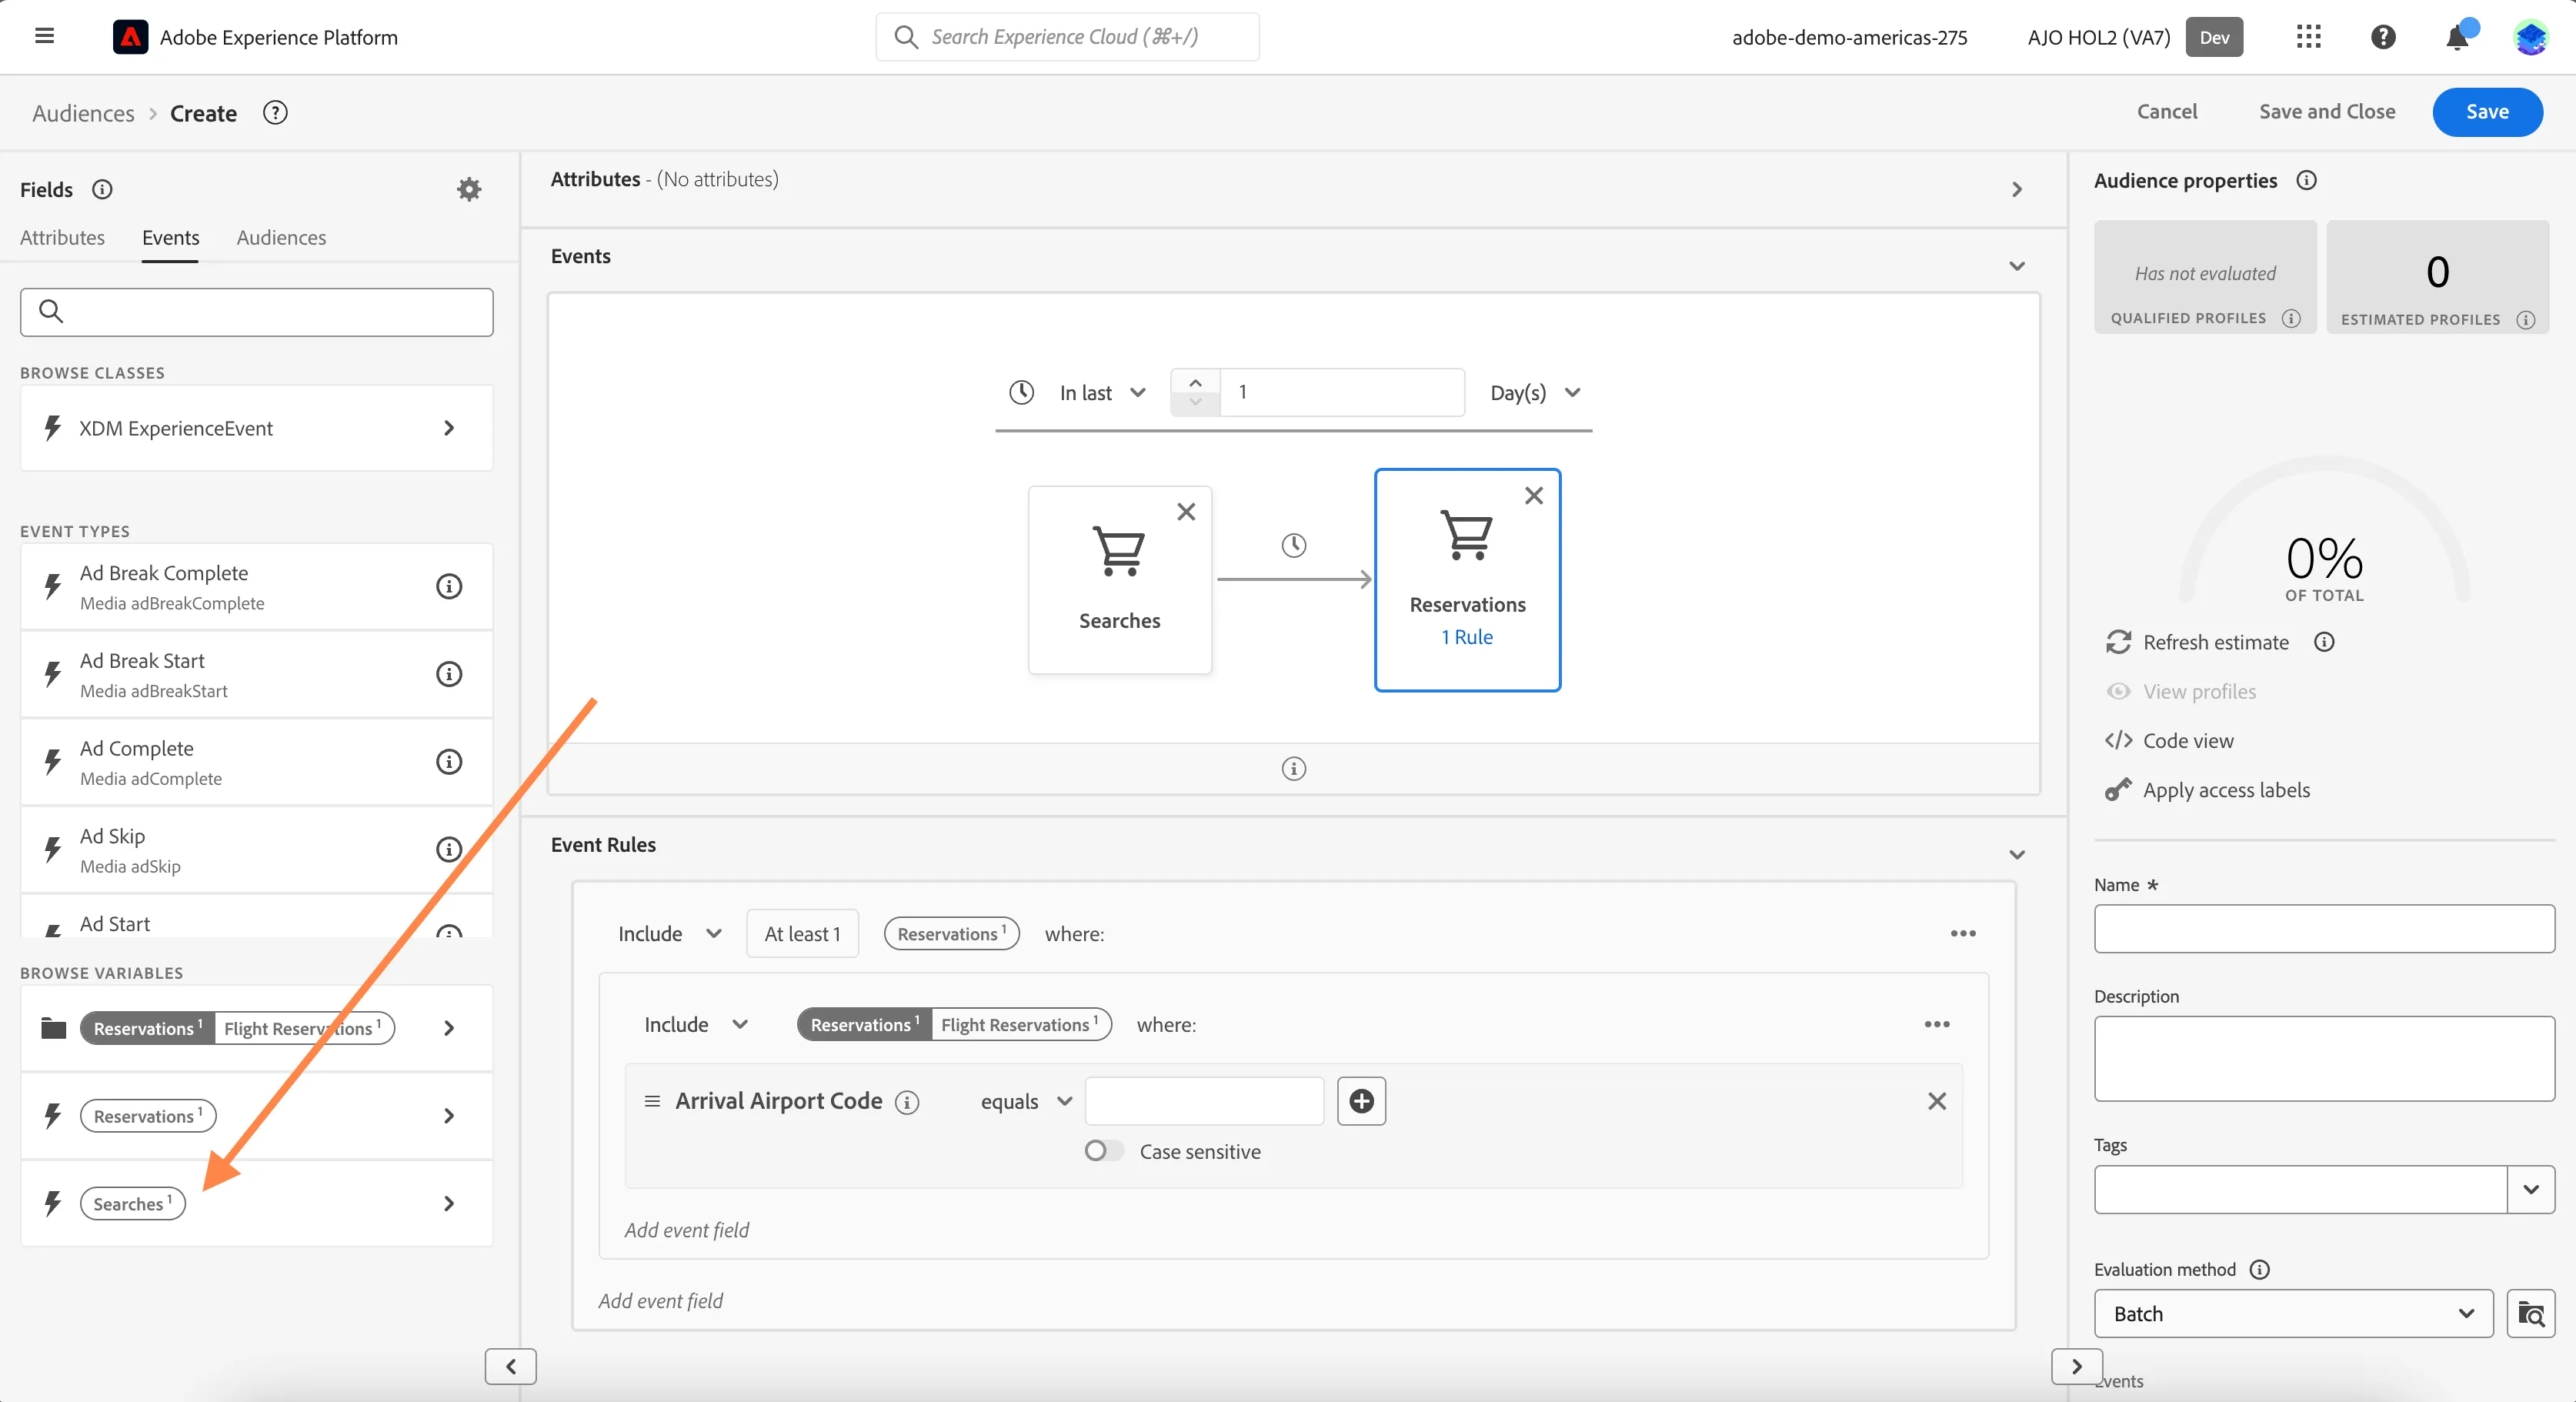Collapse the Event Rules section
Screen dimensions: 2576x1402
[x=2016, y=855]
